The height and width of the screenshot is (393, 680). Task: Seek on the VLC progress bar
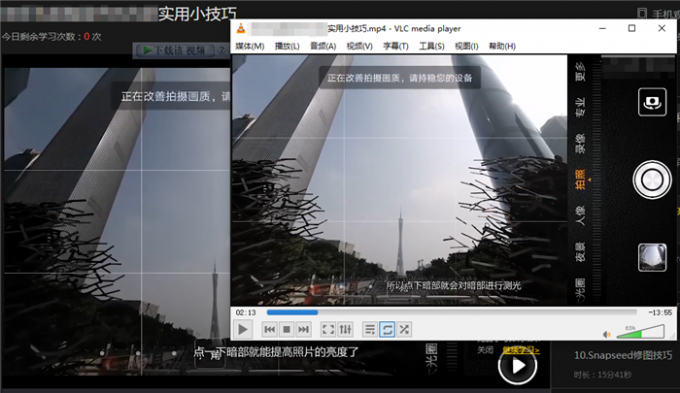point(451,312)
